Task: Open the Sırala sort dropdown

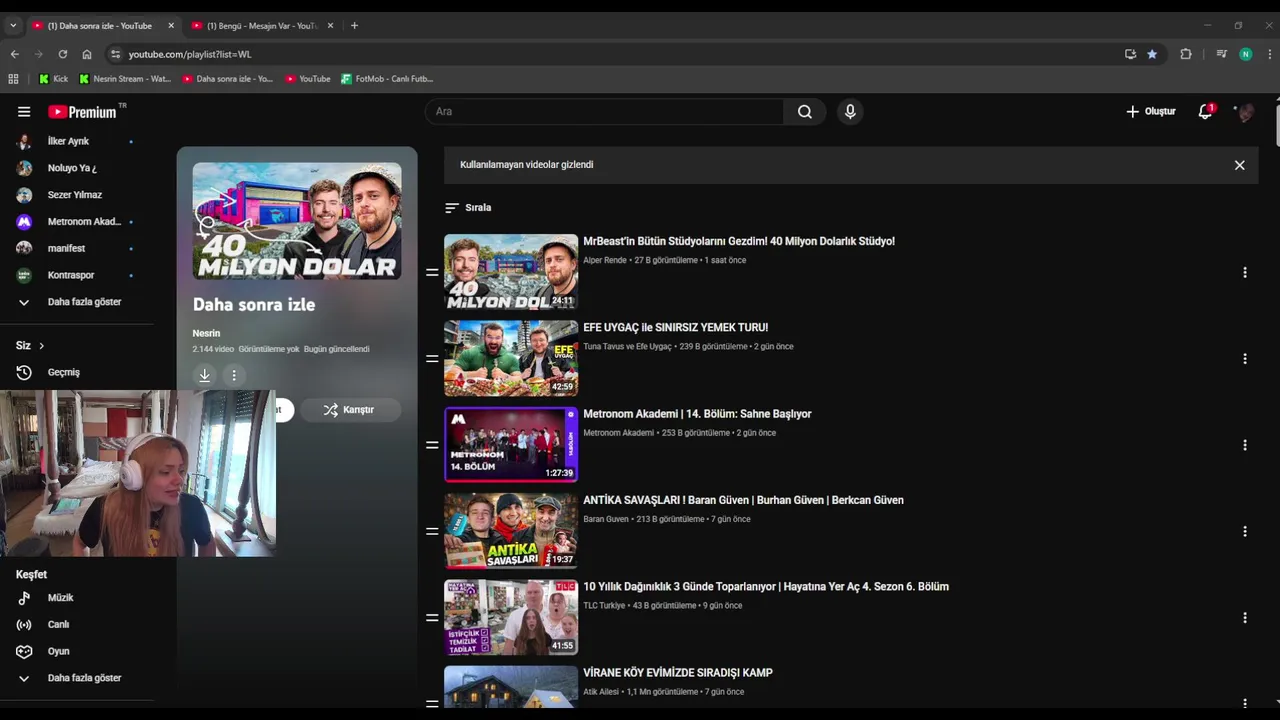Action: [x=468, y=208]
